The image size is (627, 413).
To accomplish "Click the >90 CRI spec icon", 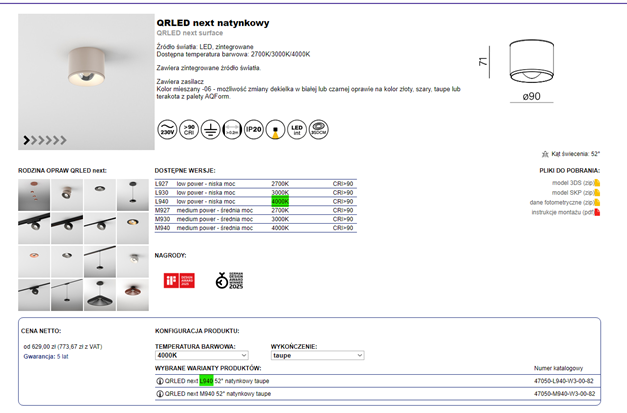I will coord(191,130).
